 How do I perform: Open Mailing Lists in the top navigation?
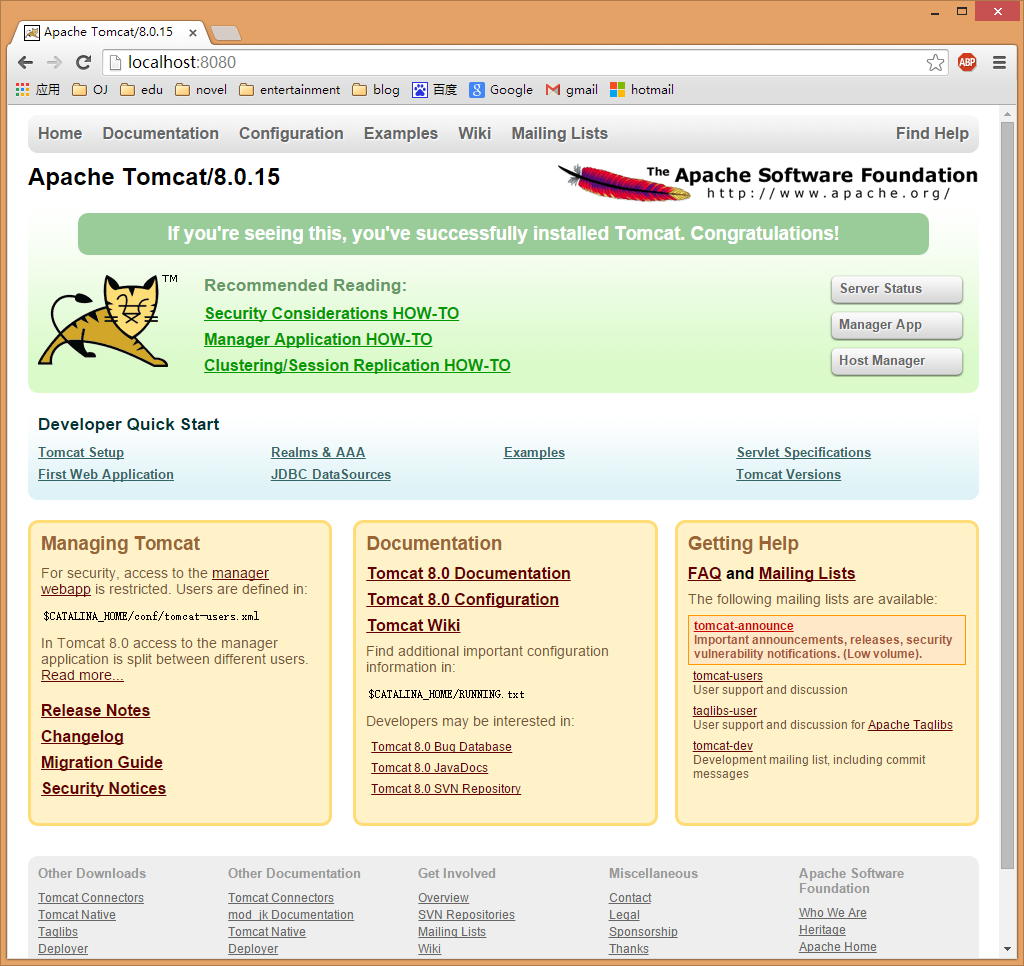tap(560, 133)
